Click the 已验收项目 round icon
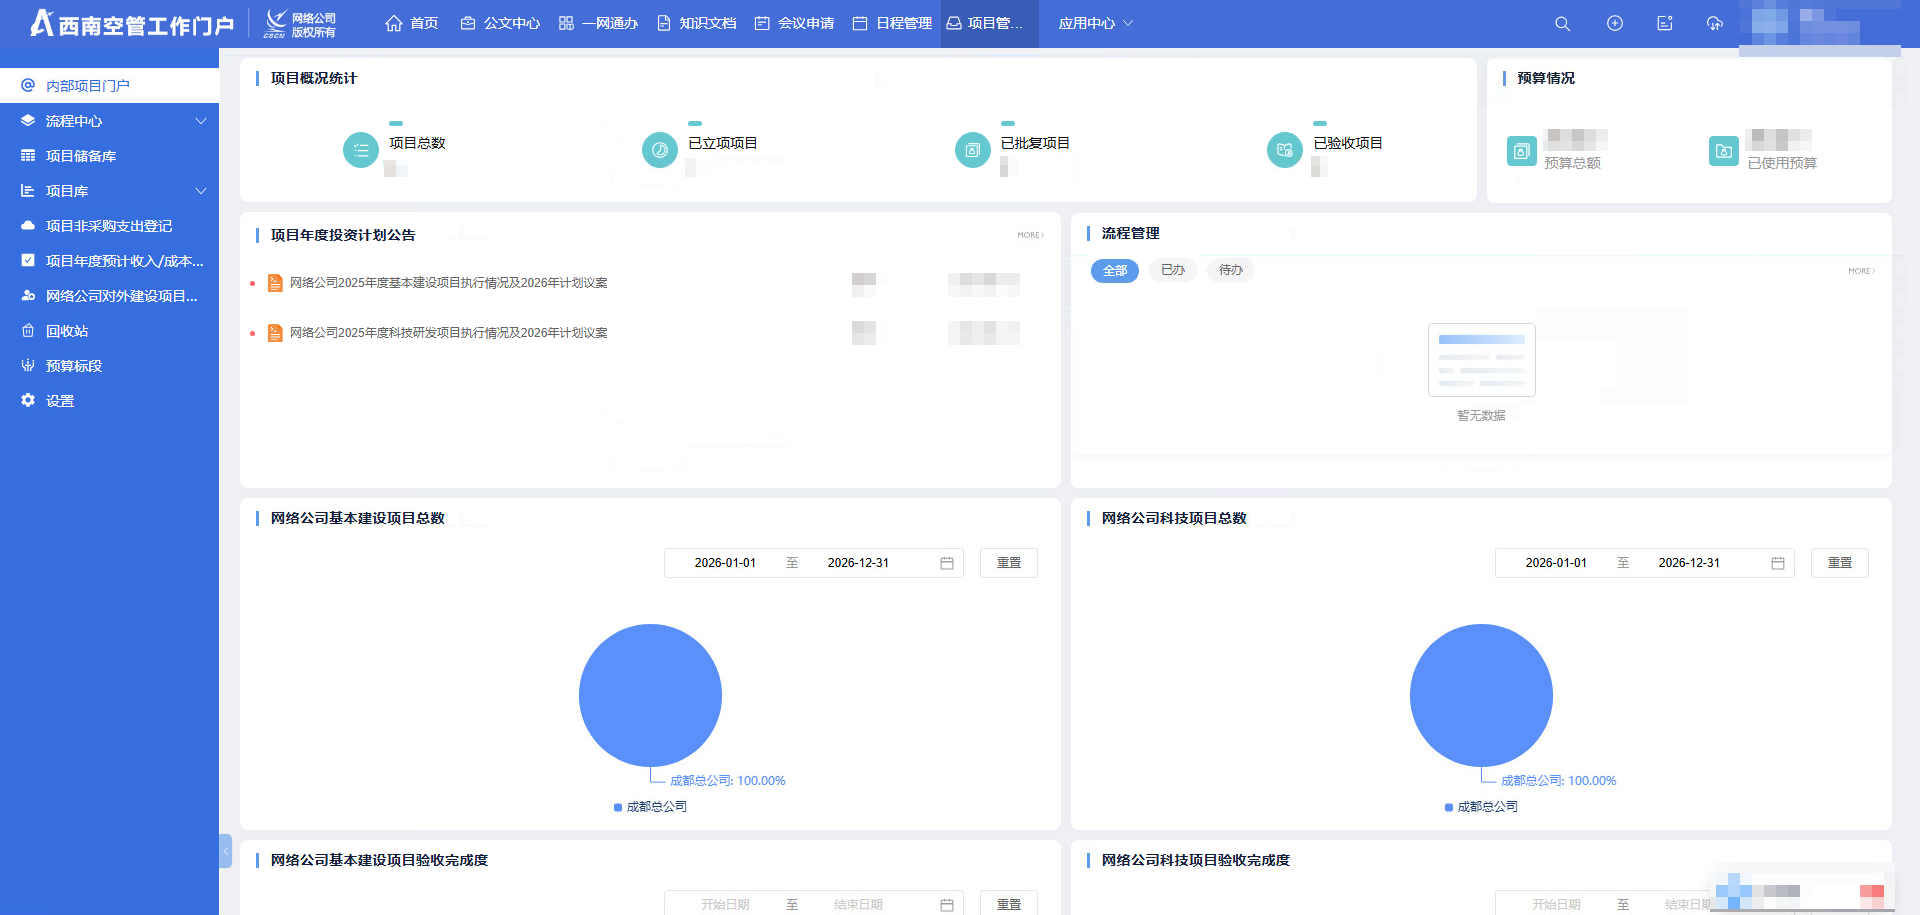The width and height of the screenshot is (1920, 915). (x=1285, y=150)
